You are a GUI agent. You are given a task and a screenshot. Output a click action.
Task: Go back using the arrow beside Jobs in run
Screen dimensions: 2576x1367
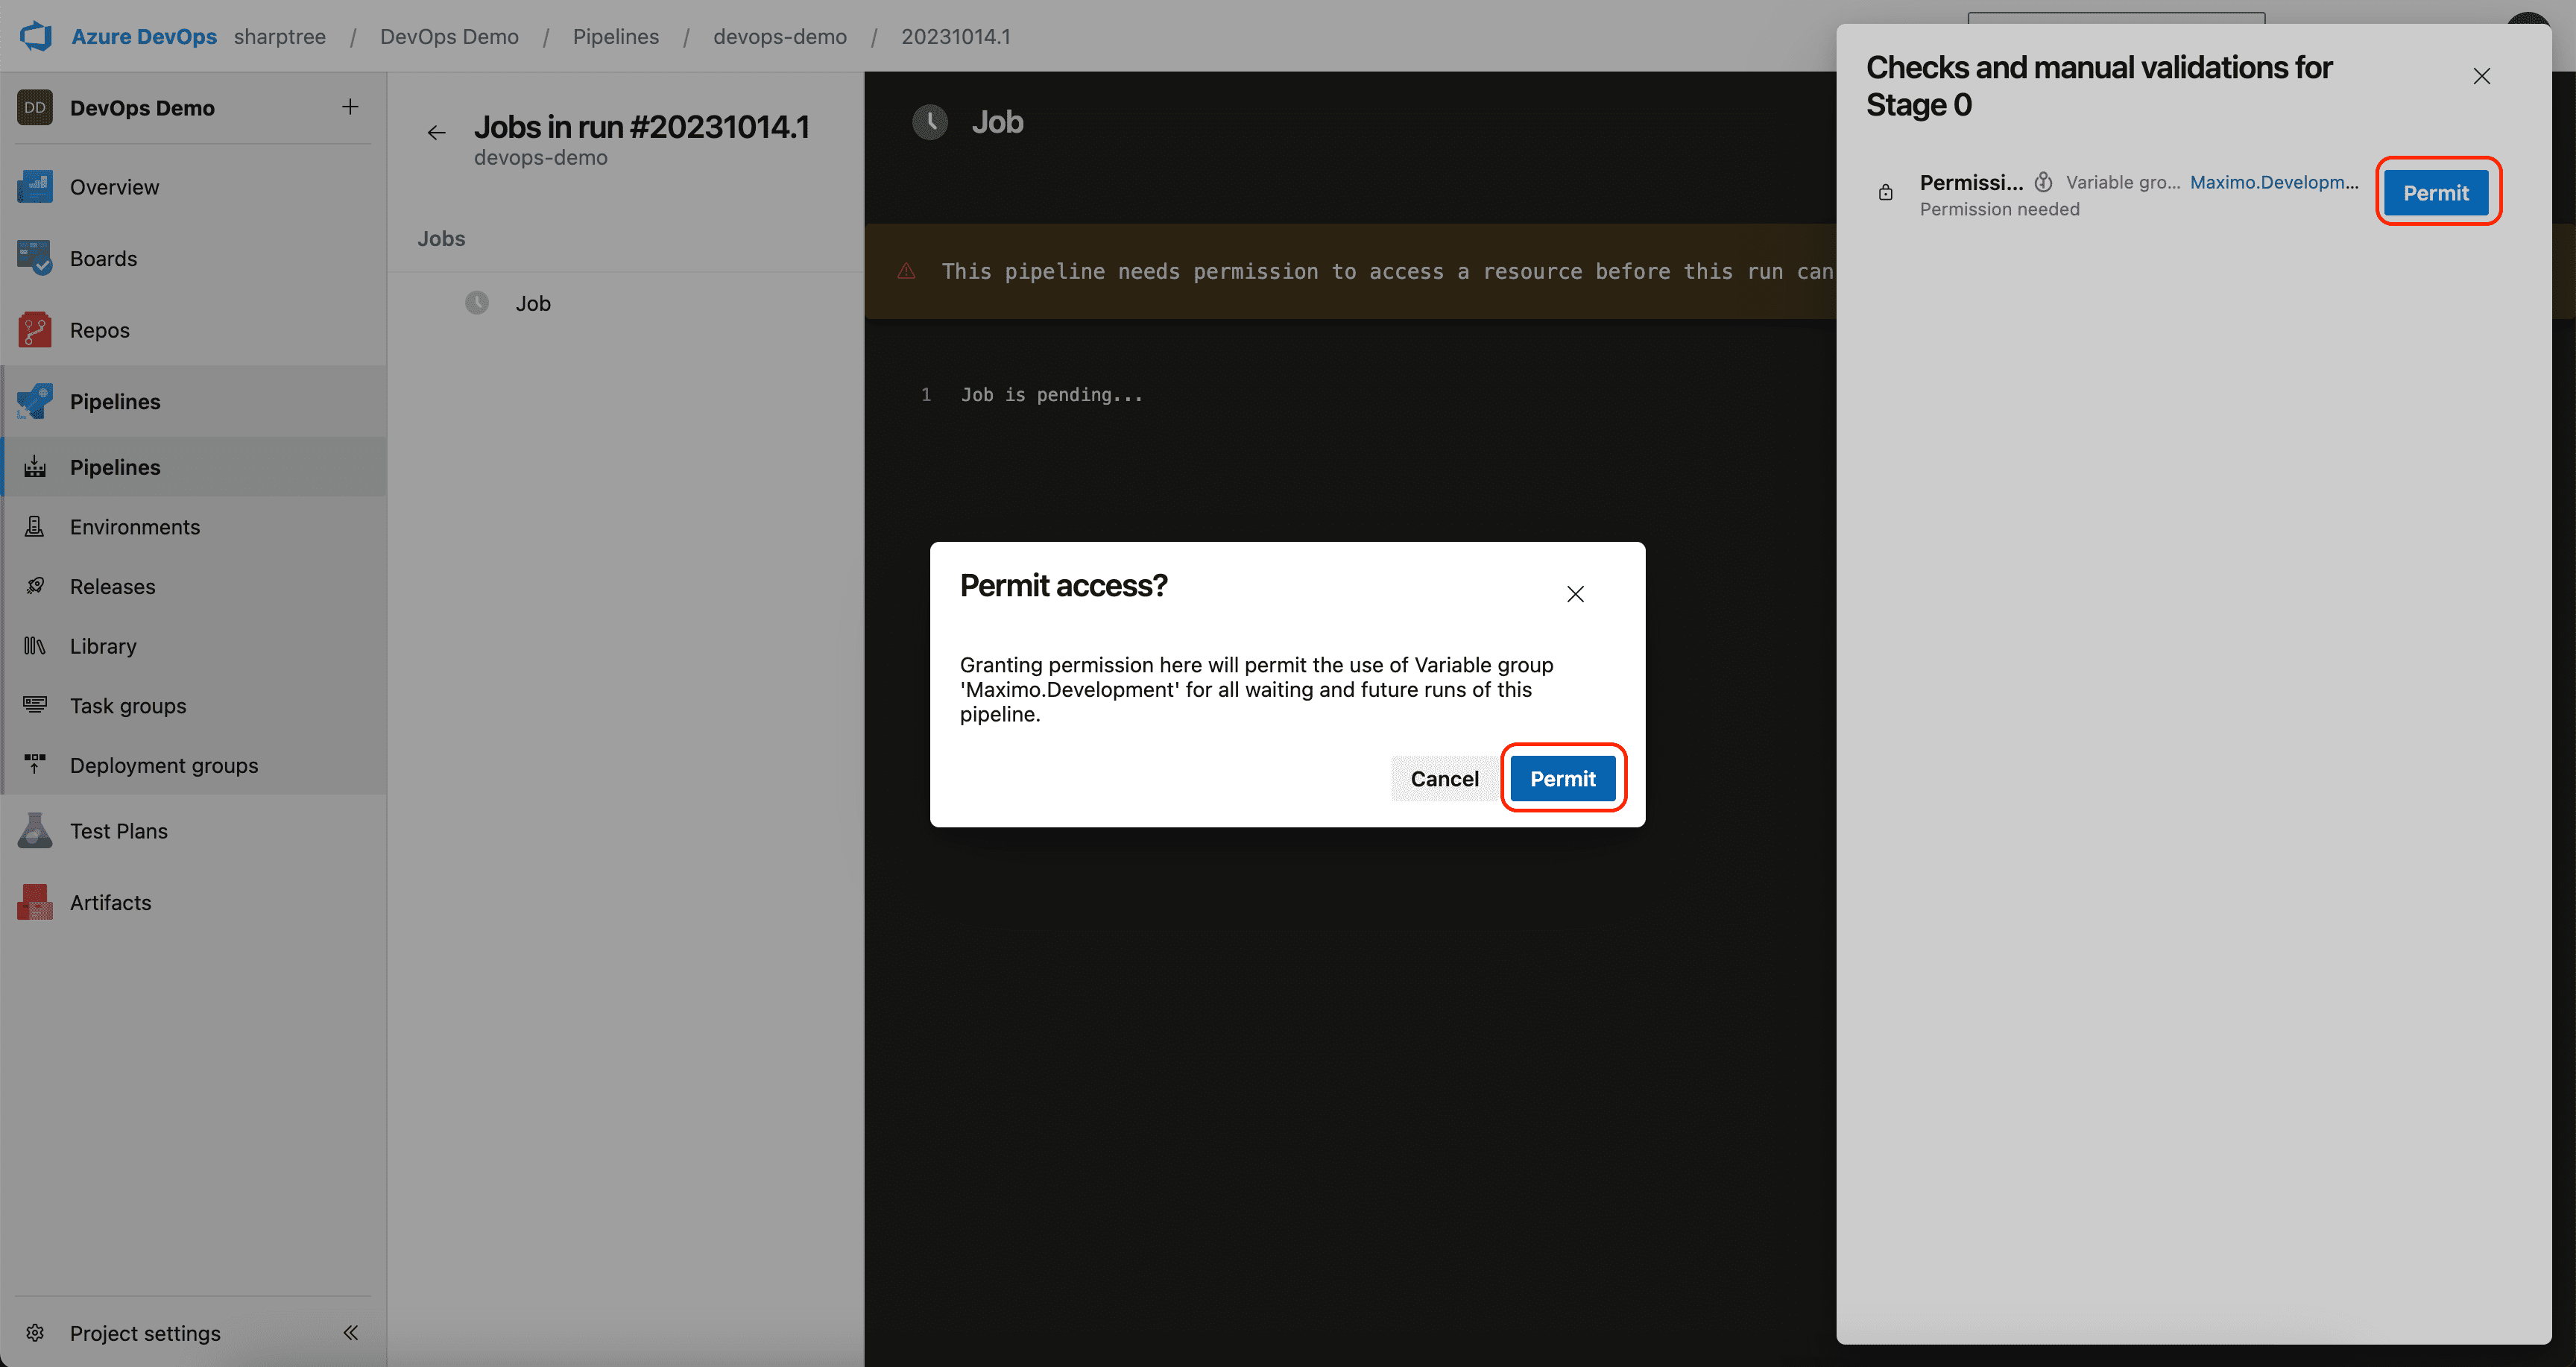[436, 132]
